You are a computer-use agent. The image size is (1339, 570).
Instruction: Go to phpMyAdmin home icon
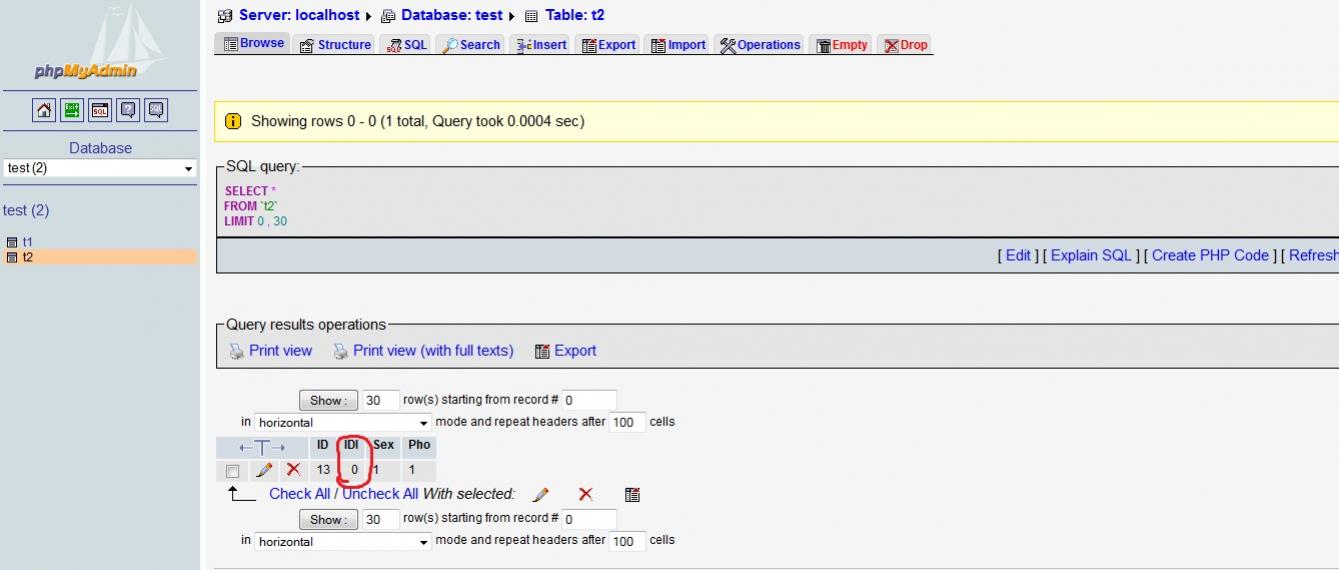point(44,110)
